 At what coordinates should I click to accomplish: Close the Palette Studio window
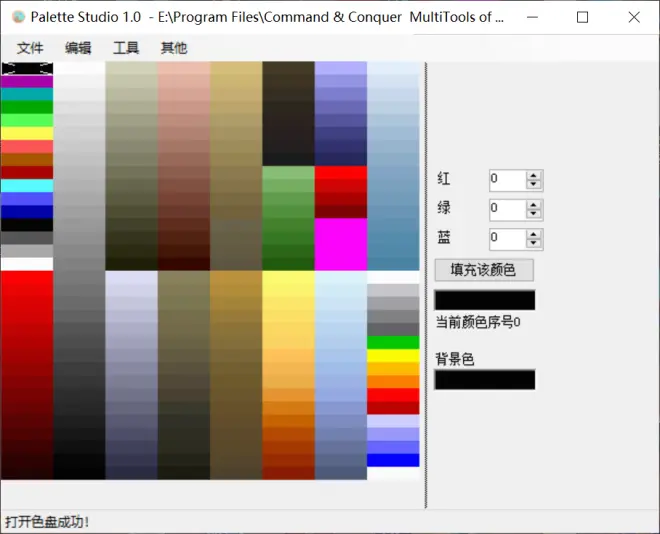tap(634, 17)
